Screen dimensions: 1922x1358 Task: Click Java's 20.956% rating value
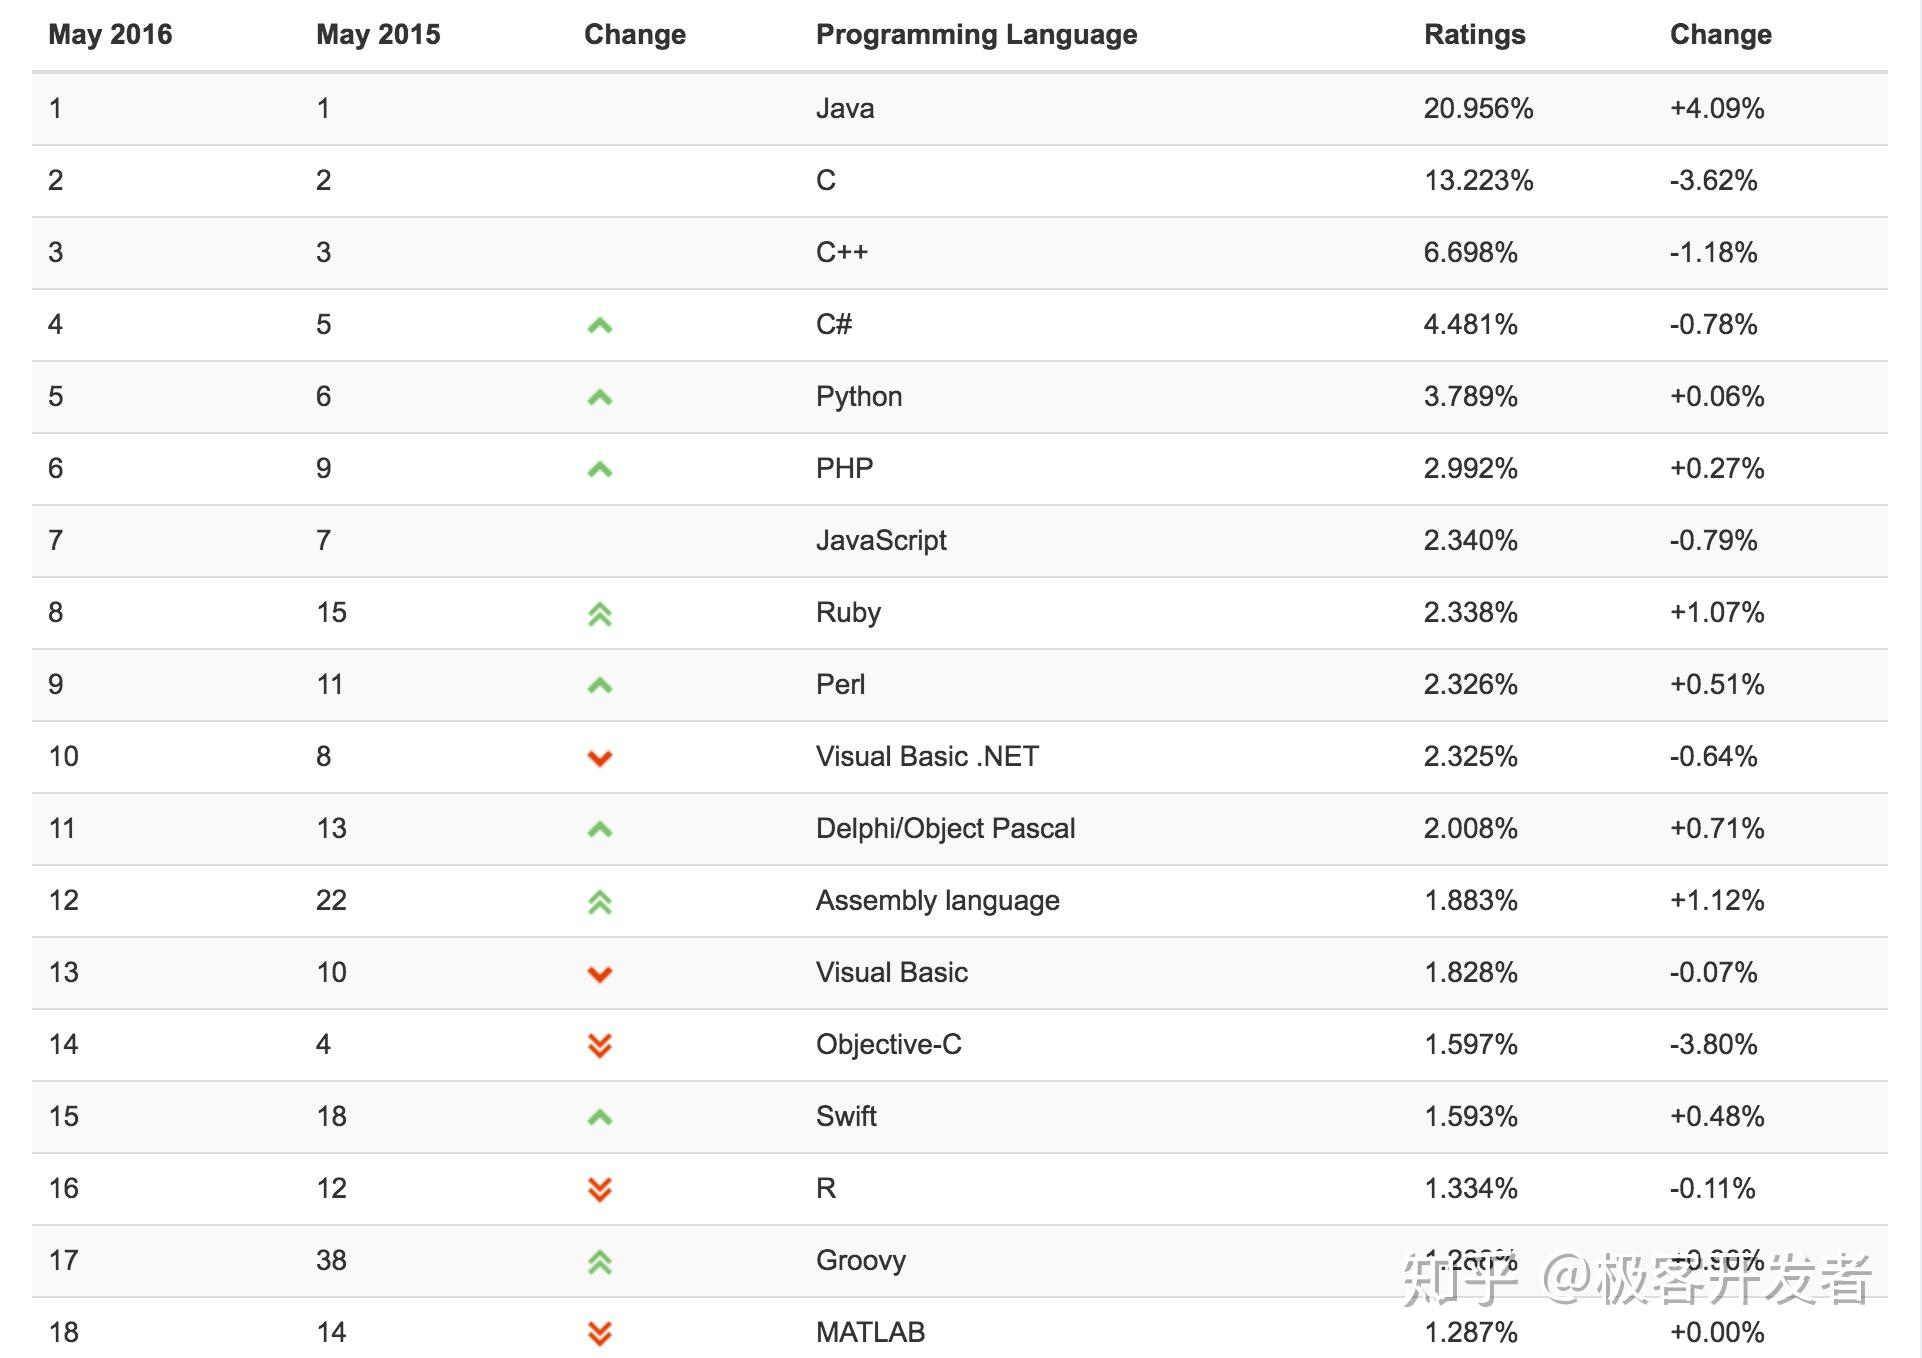(x=1478, y=108)
